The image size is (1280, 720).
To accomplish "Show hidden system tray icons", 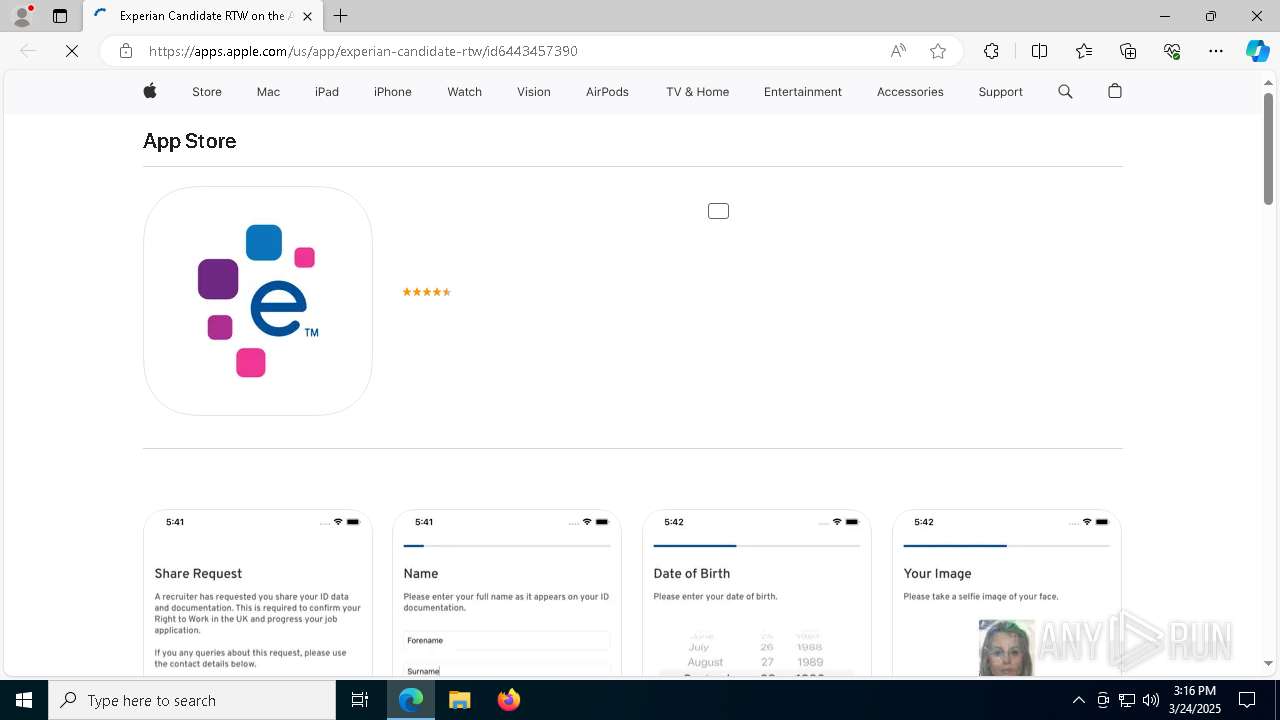I will pyautogui.click(x=1078, y=700).
